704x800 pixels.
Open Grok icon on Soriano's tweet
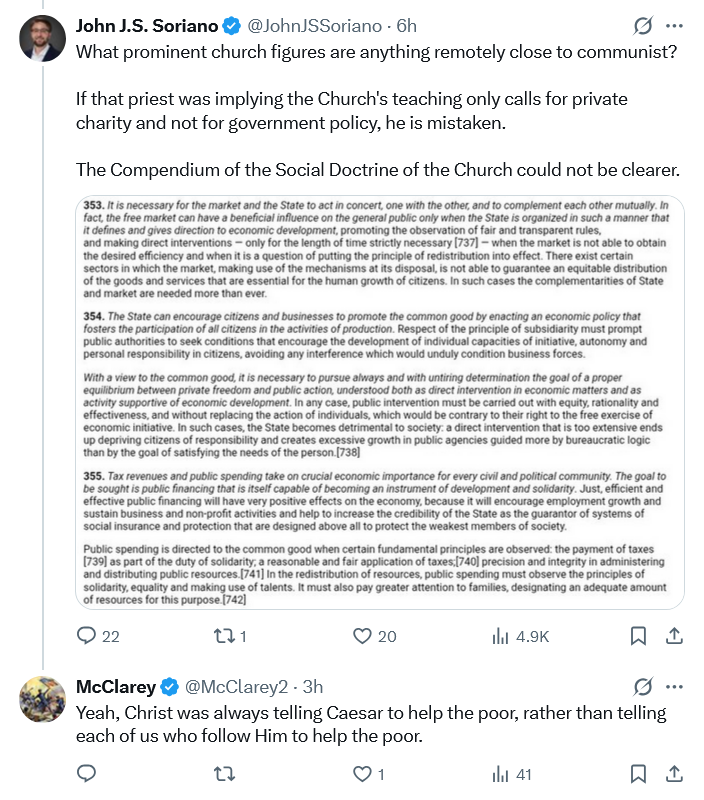(644, 25)
